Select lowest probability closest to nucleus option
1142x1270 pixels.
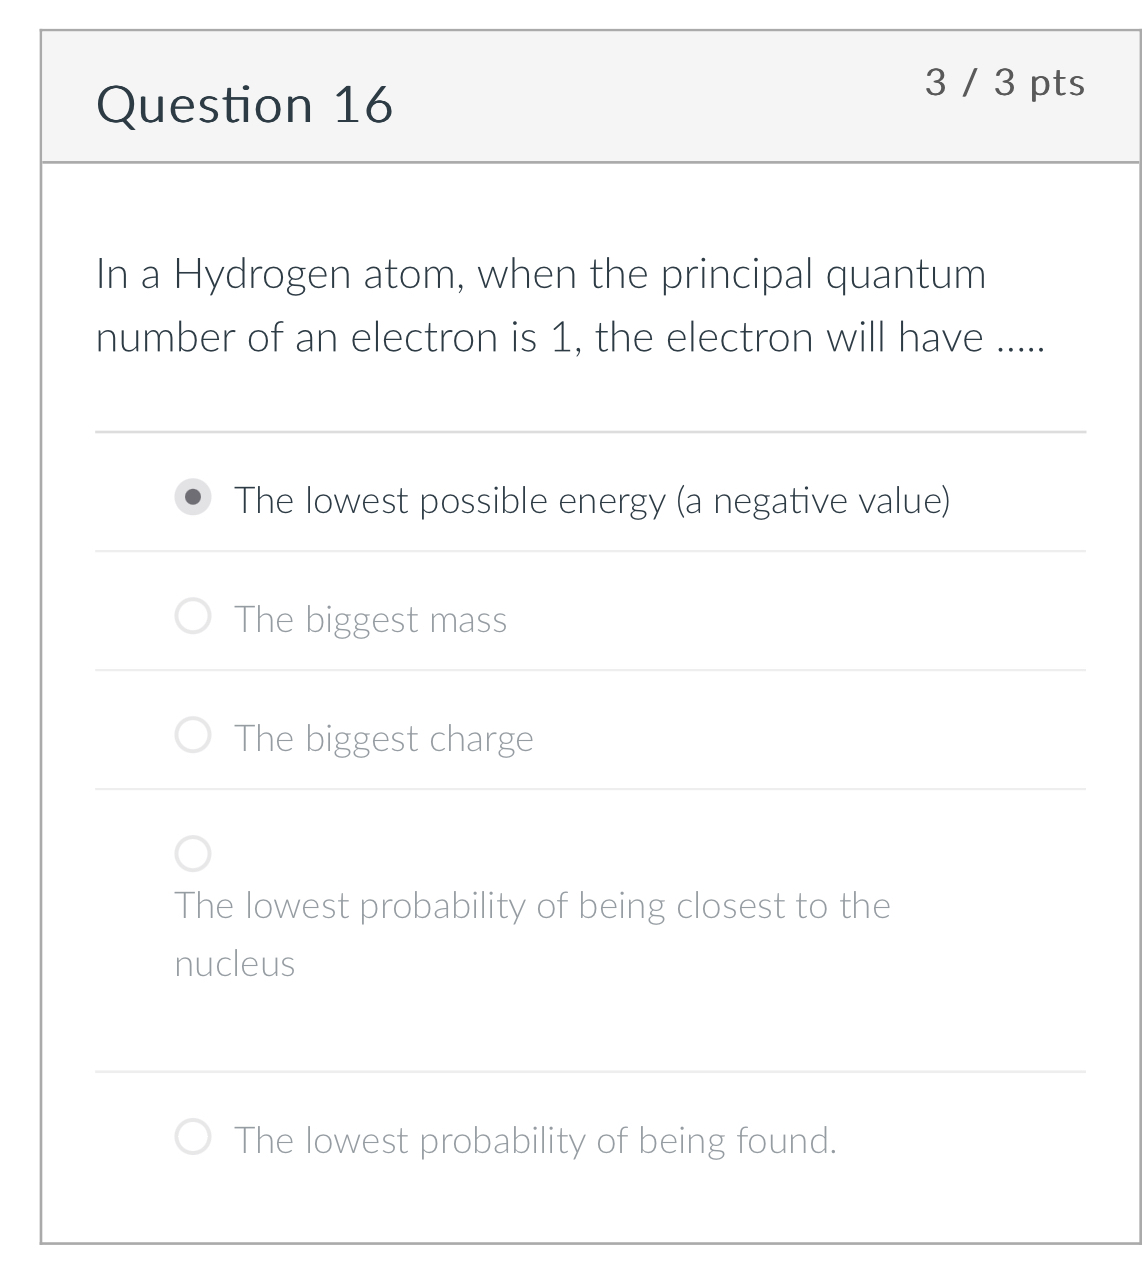533,905
